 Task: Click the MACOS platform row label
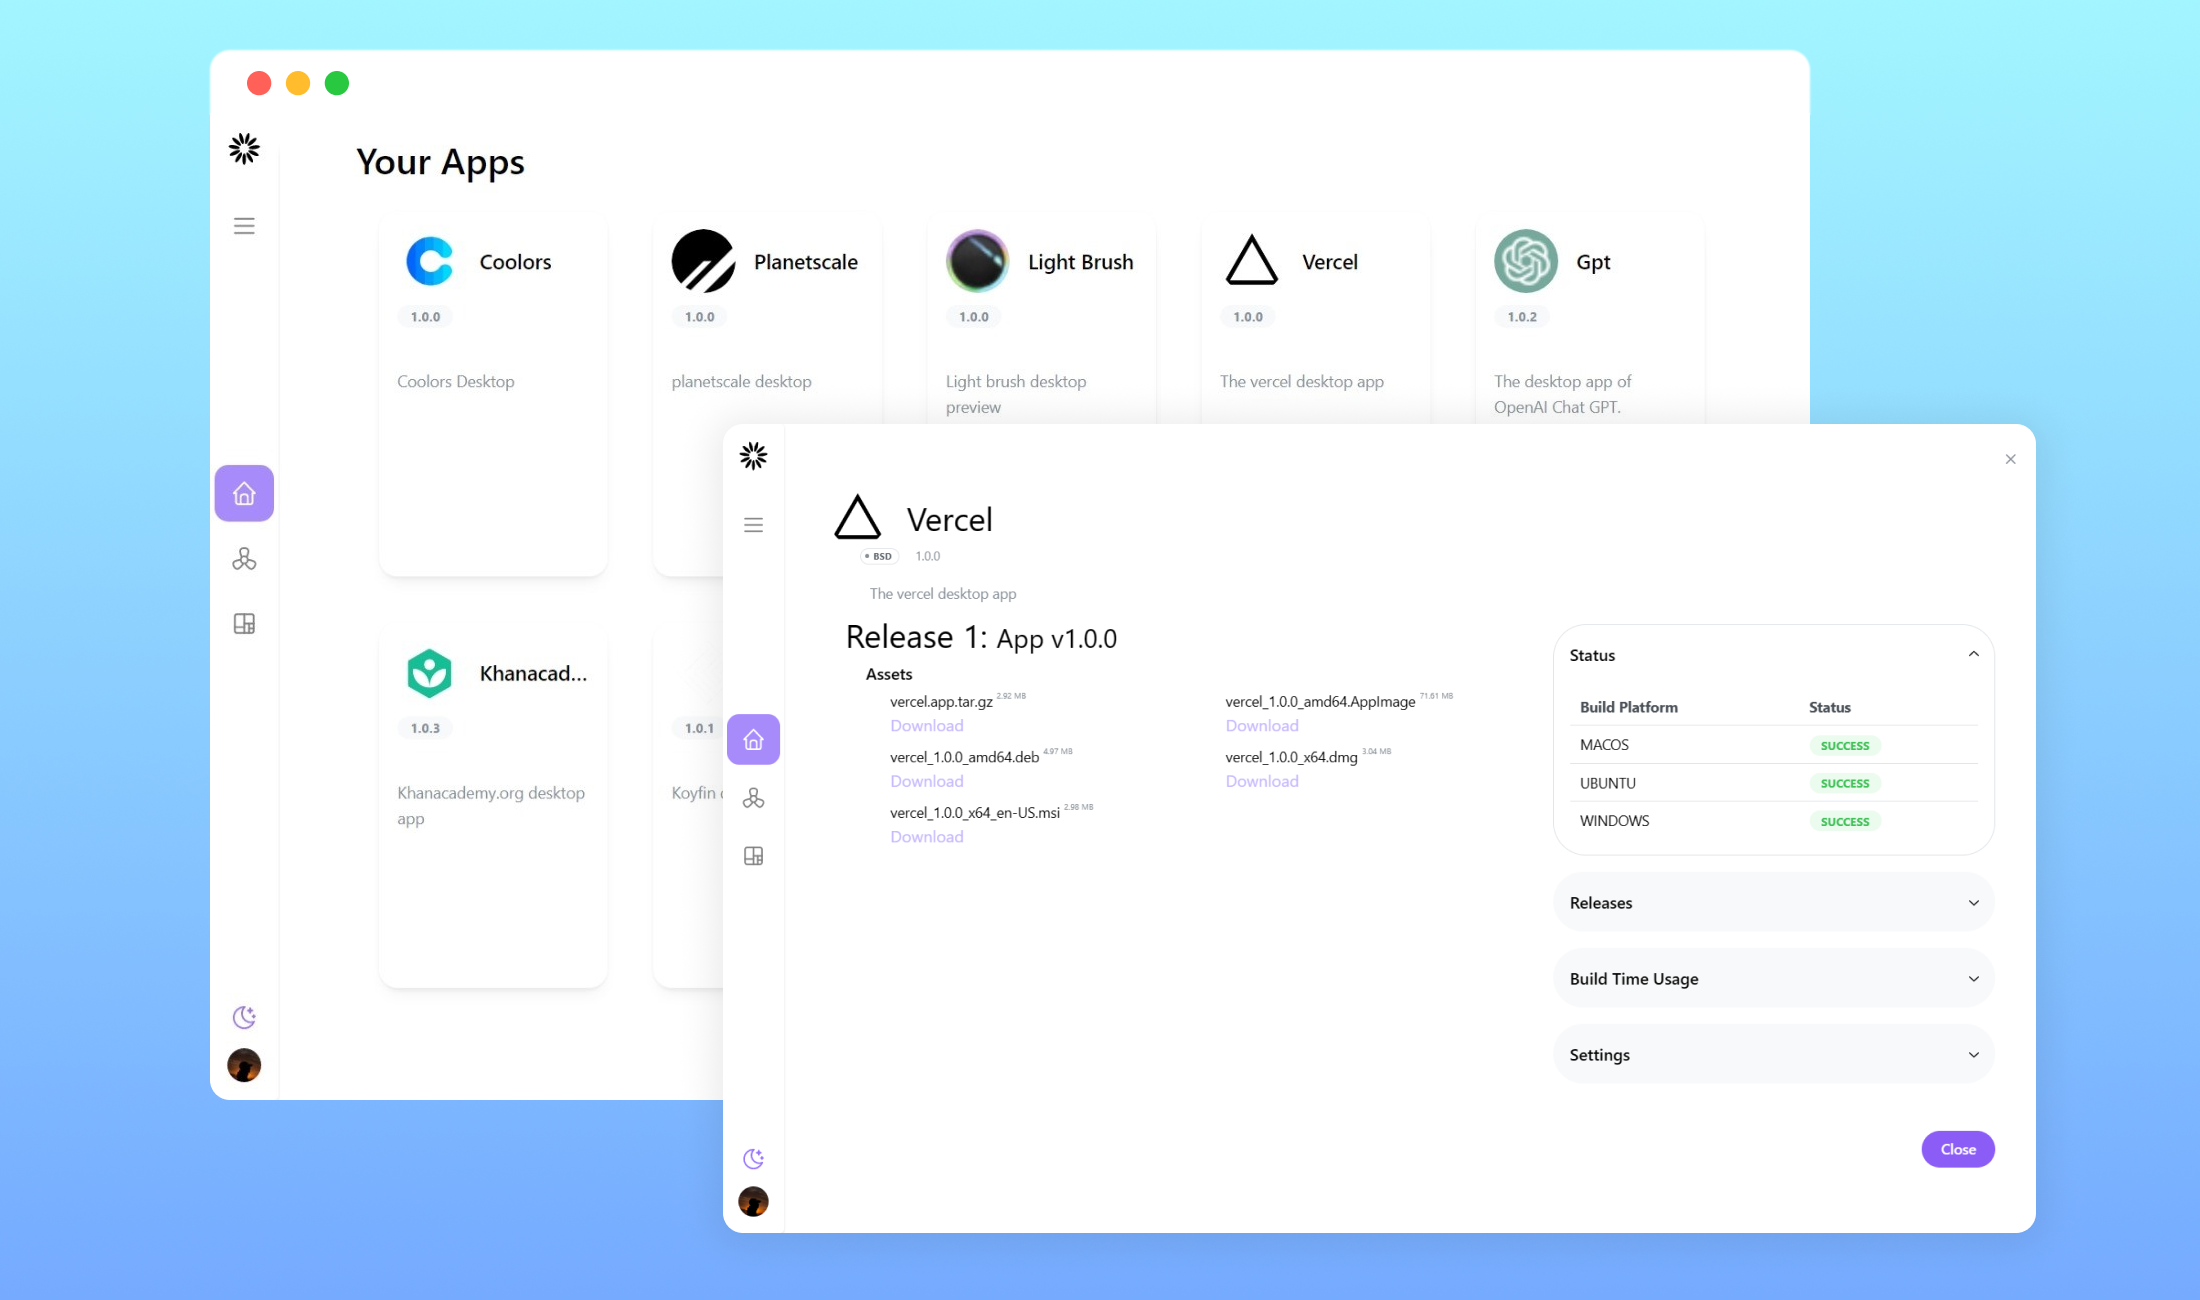point(1604,745)
